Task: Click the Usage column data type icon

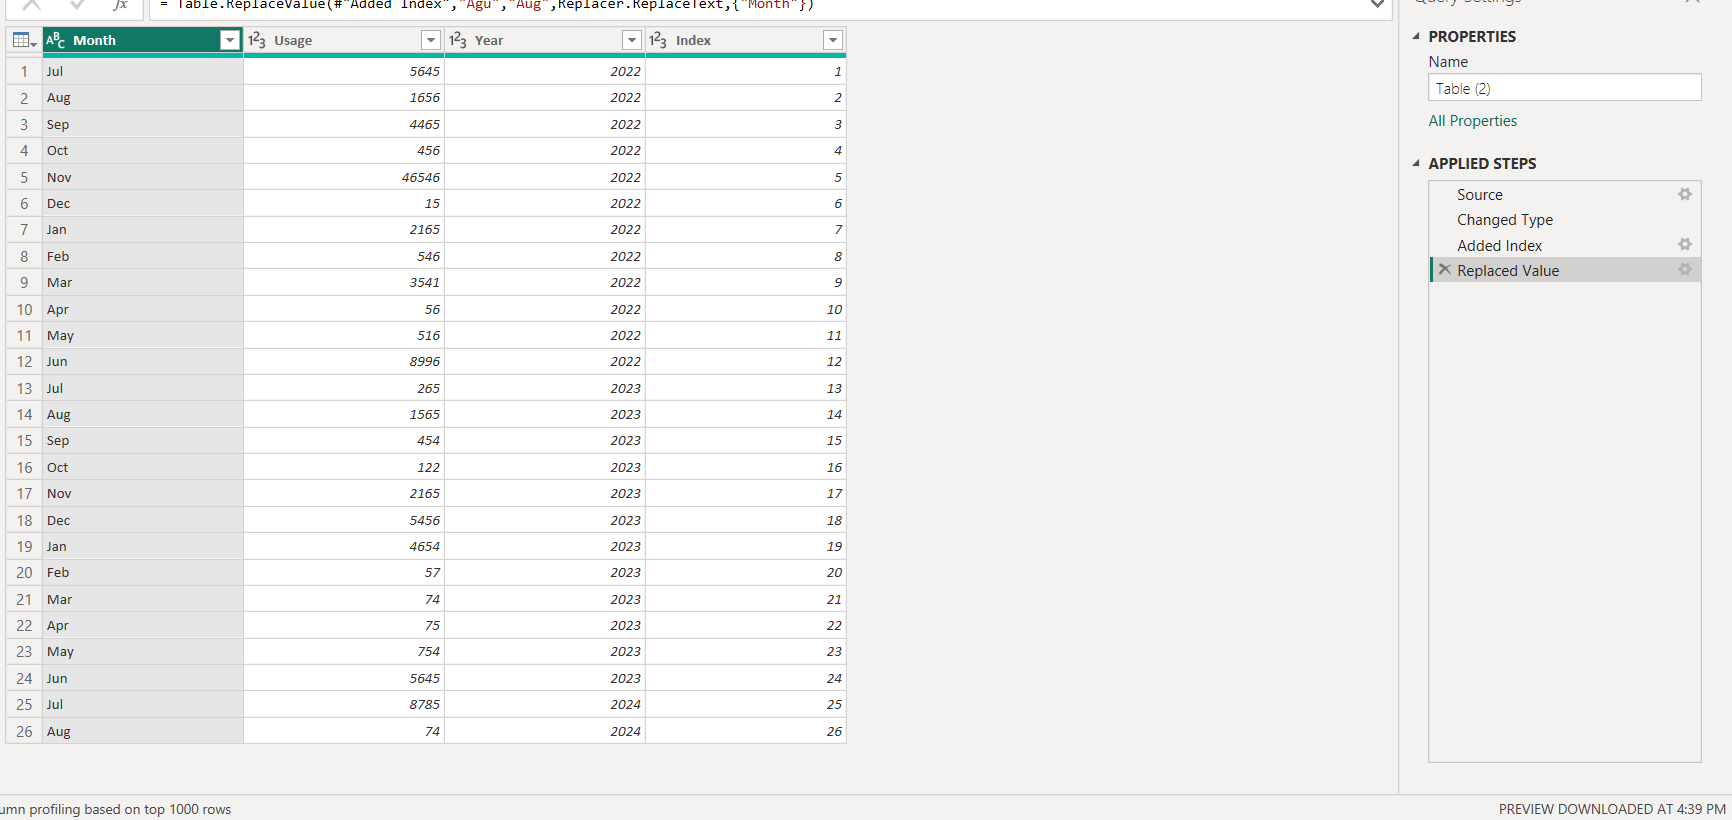Action: [257, 40]
